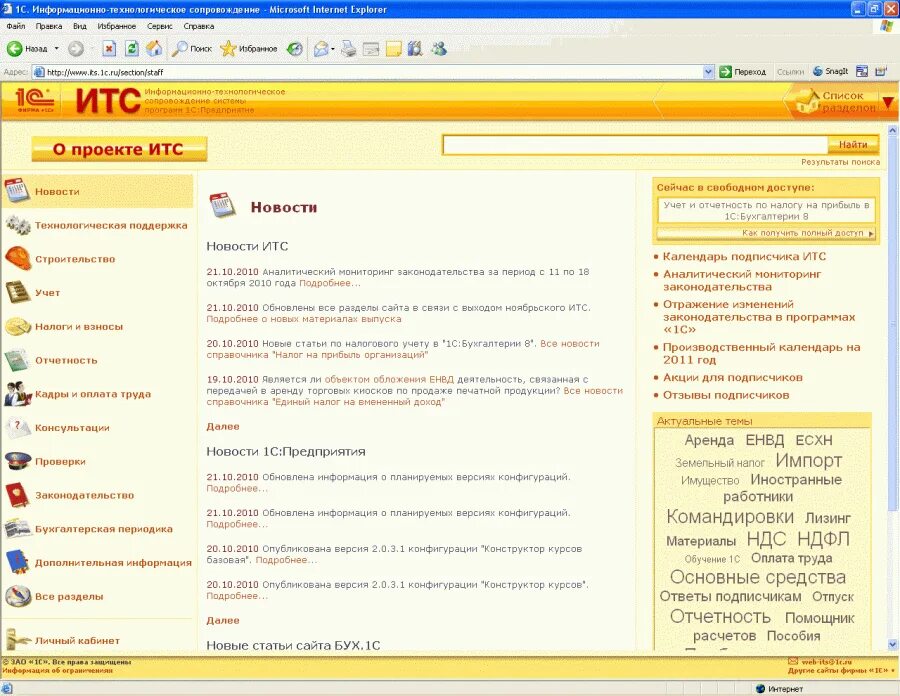Click the helmet icon beside Строительство
The width and height of the screenshot is (900, 696).
pyautogui.click(x=17, y=258)
